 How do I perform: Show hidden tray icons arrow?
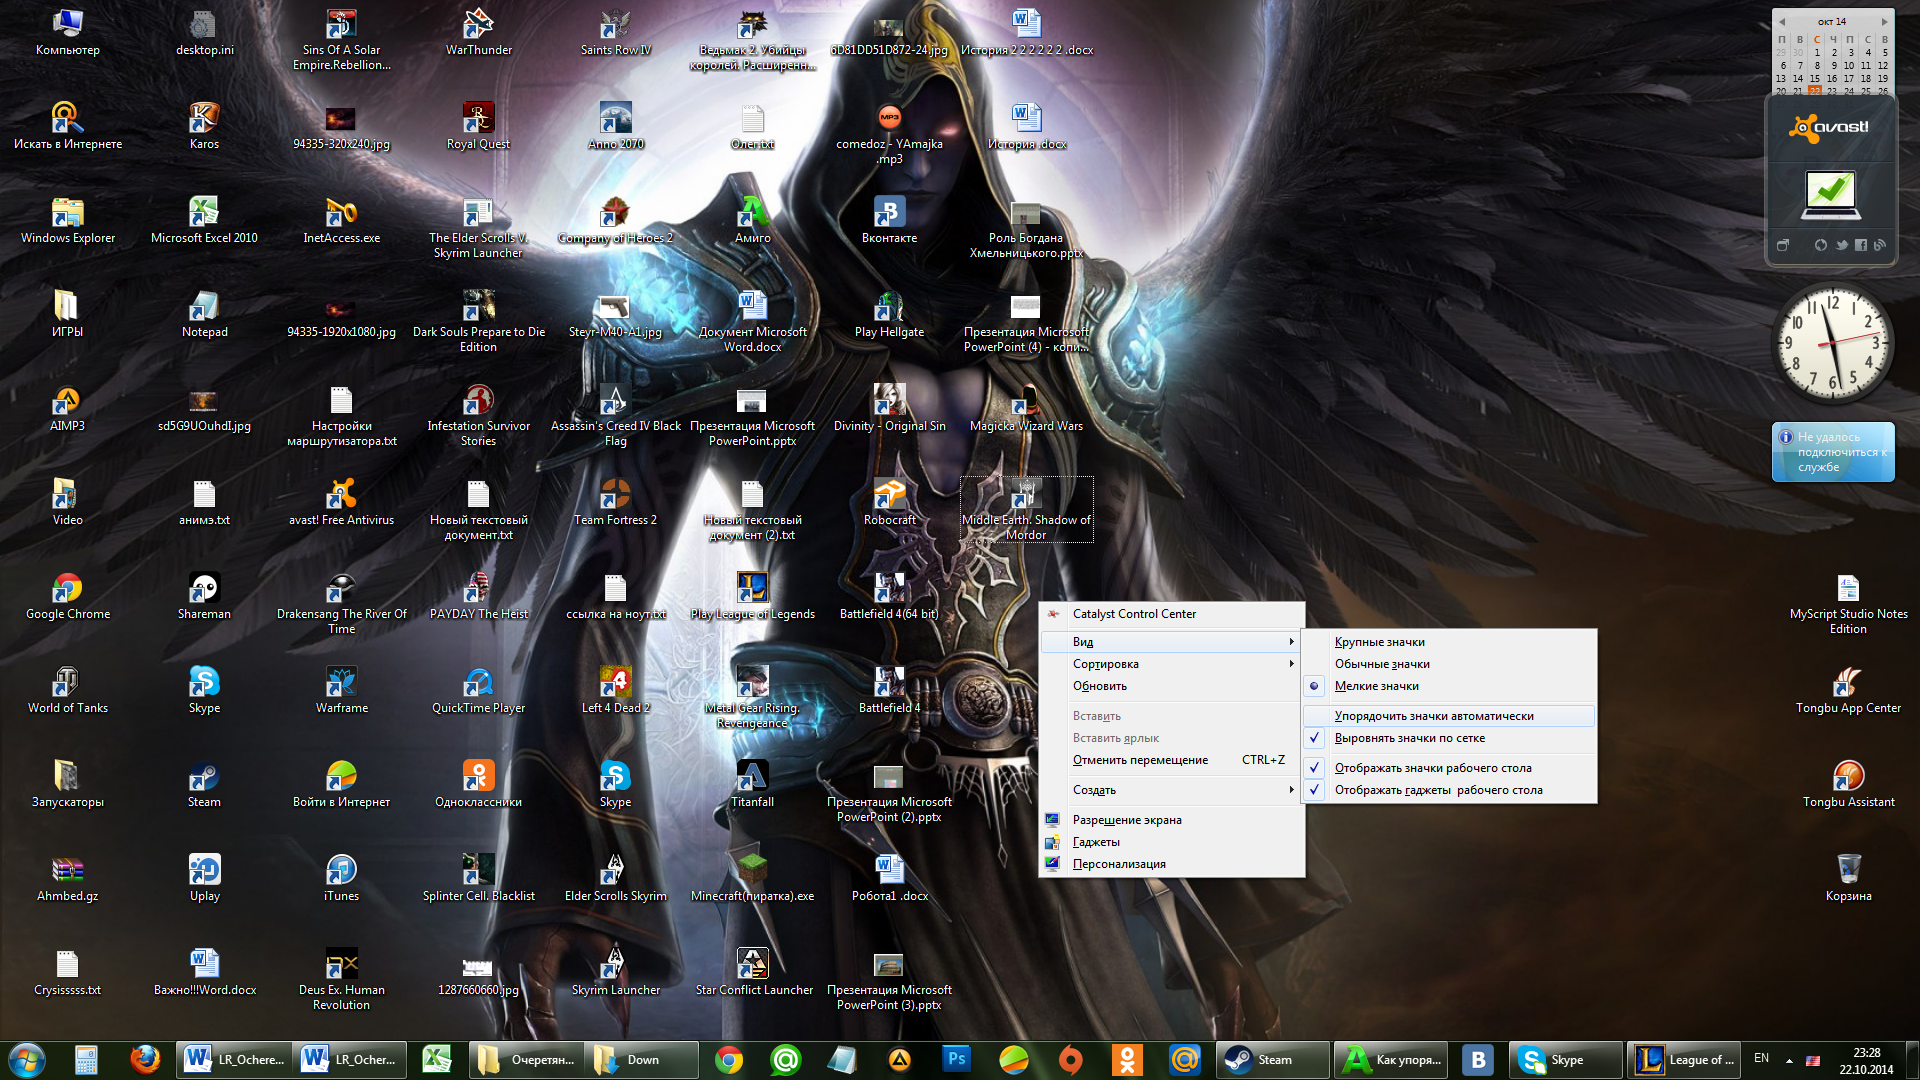pos(1788,1060)
